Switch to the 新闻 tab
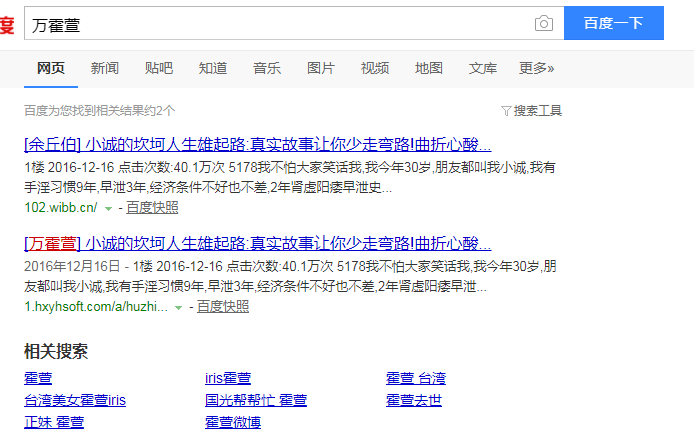The image size is (694, 446). [x=105, y=68]
